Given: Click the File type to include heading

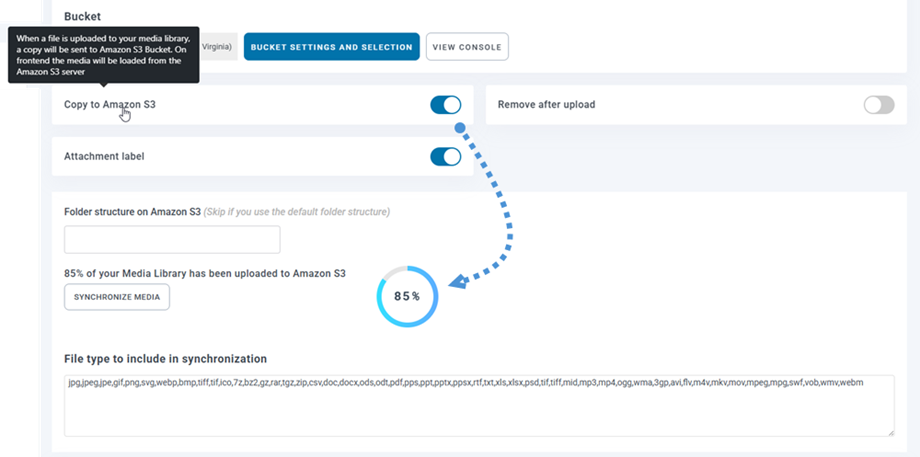Looking at the screenshot, I should (165, 359).
